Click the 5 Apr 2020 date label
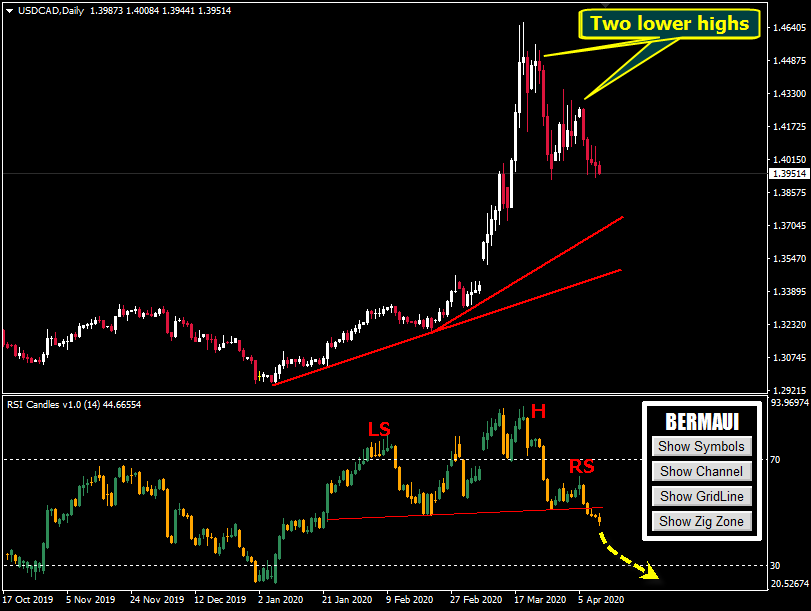 tap(601, 600)
